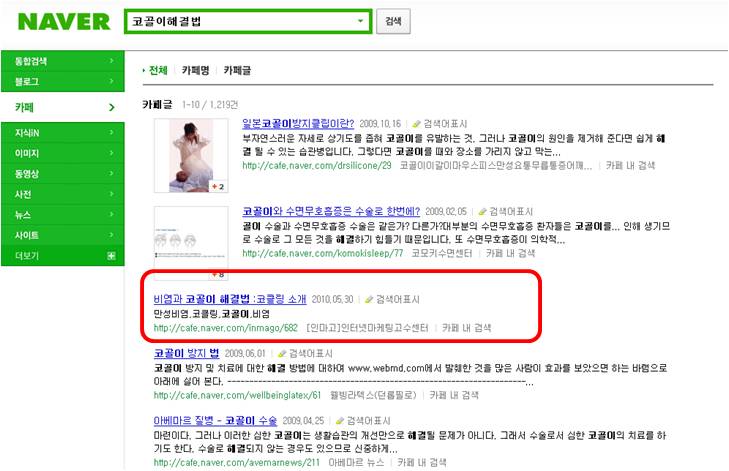Viewport: 729px width, 471px height.
Task: Click the 검색 search button
Action: pos(393,21)
